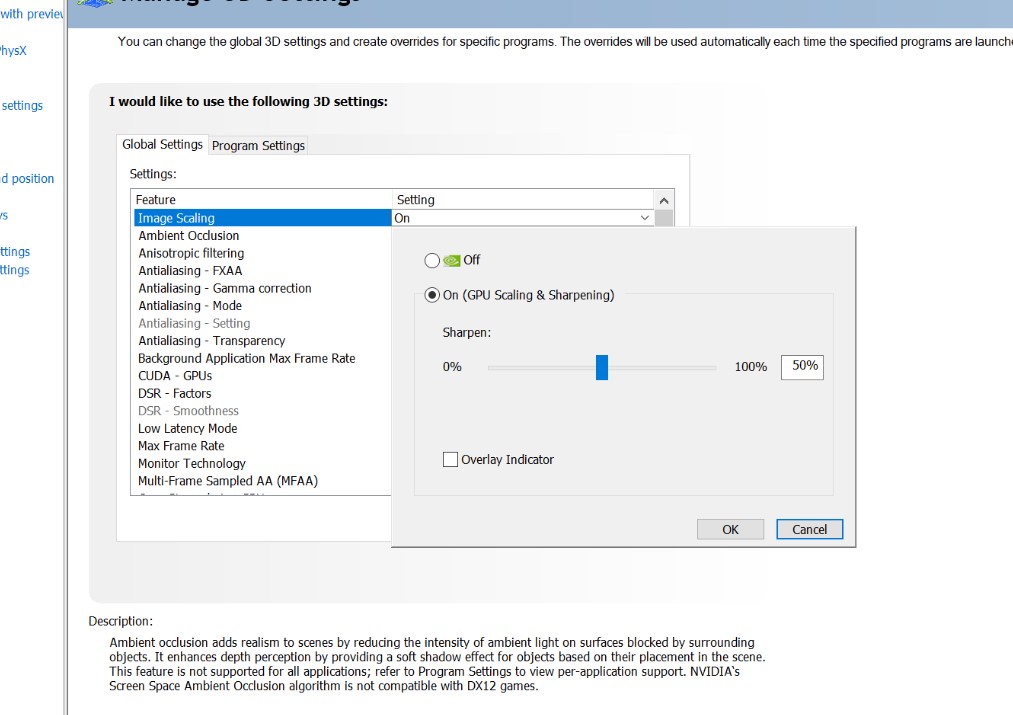Viewport: 1013px width, 715px height.
Task: Select Antialiasing - Transparency feature
Action: point(211,340)
